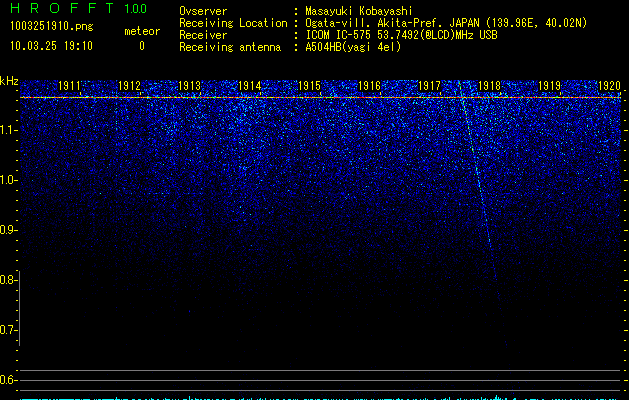Click the 1915 time marker
Viewport: 629px width, 400px height.
click(x=309, y=86)
